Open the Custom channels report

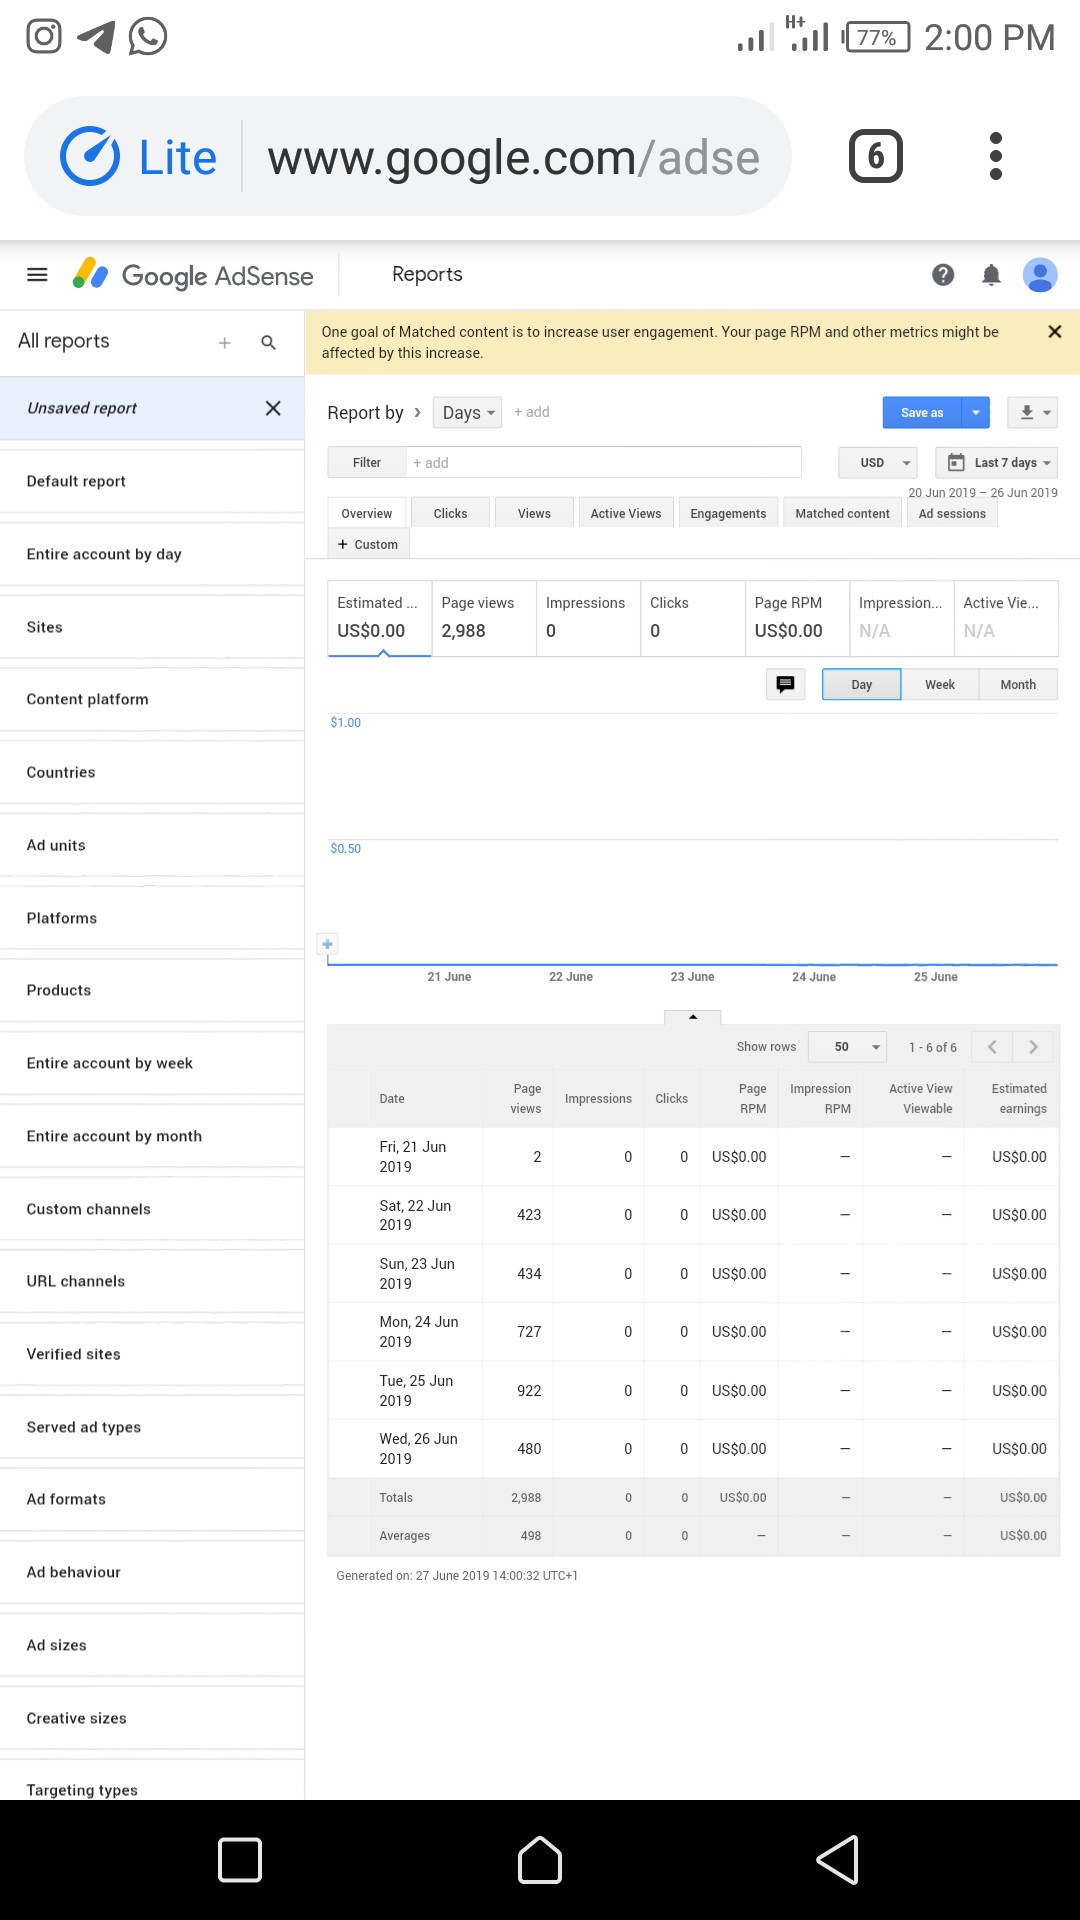(x=152, y=1209)
